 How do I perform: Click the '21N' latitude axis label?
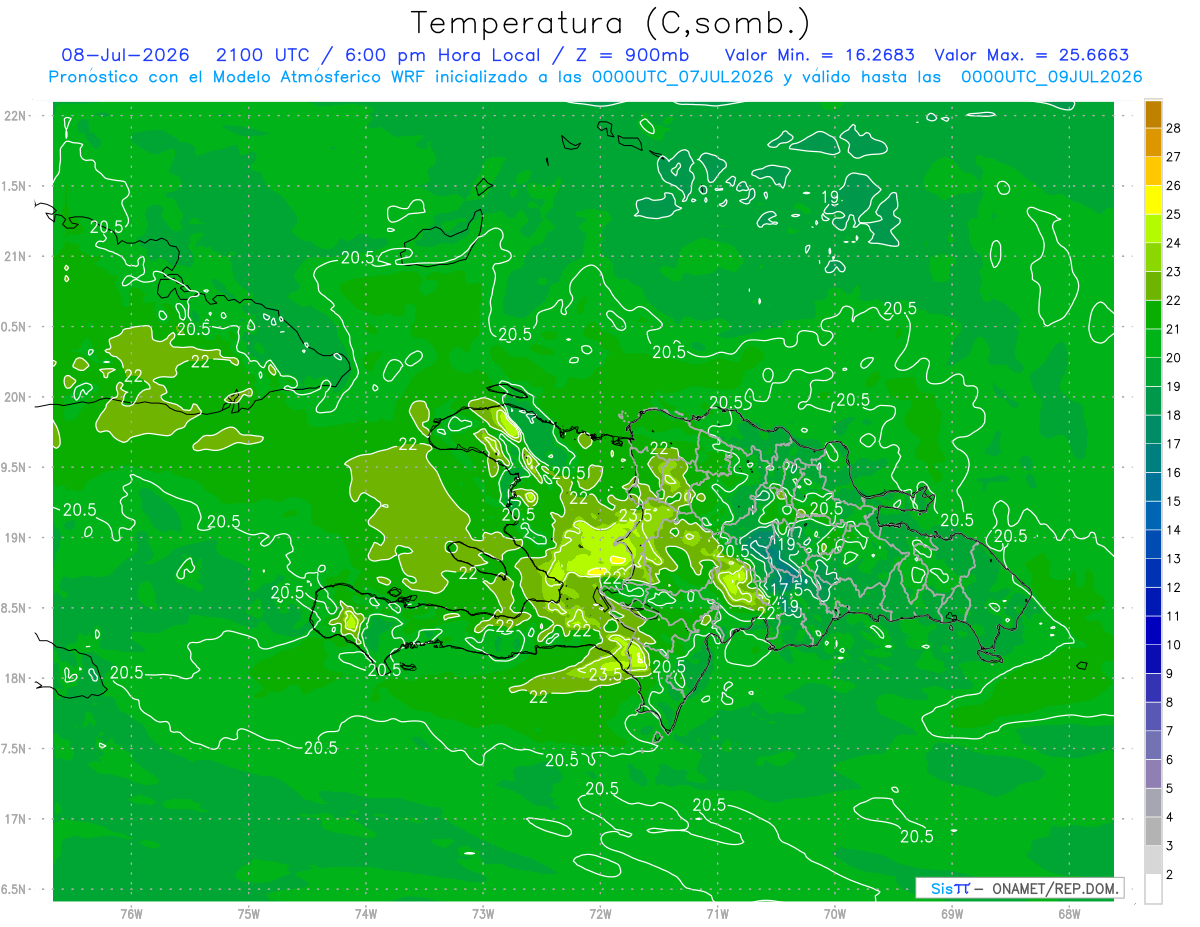coord(15,256)
